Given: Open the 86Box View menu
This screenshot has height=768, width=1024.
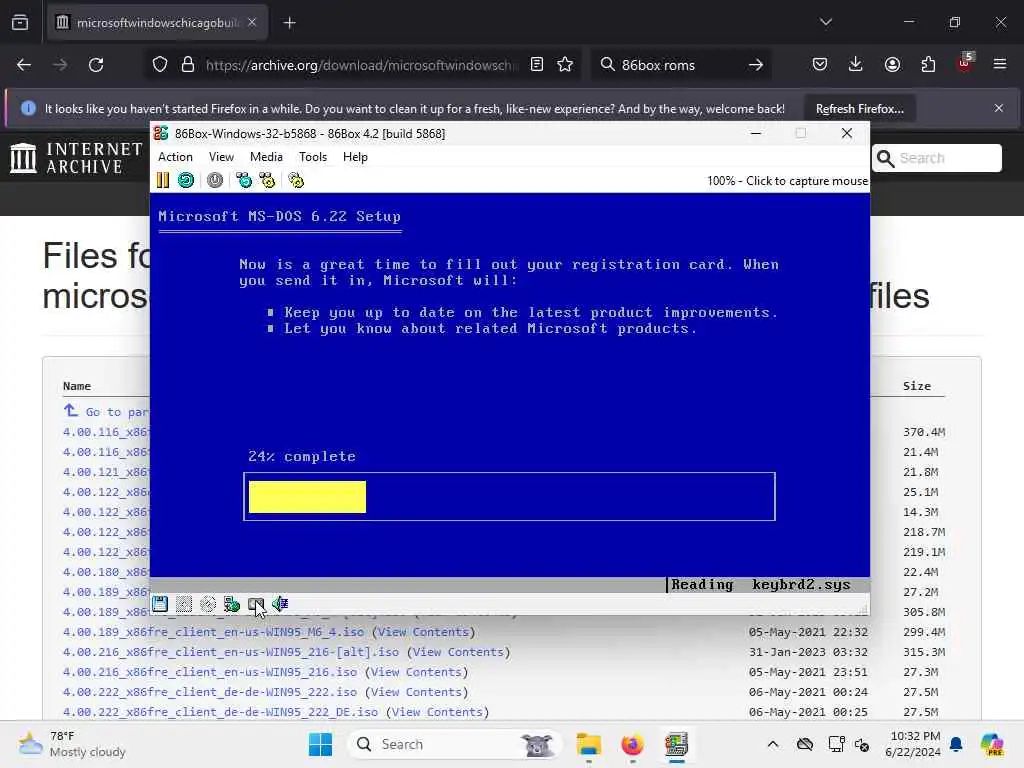Looking at the screenshot, I should point(221,157).
